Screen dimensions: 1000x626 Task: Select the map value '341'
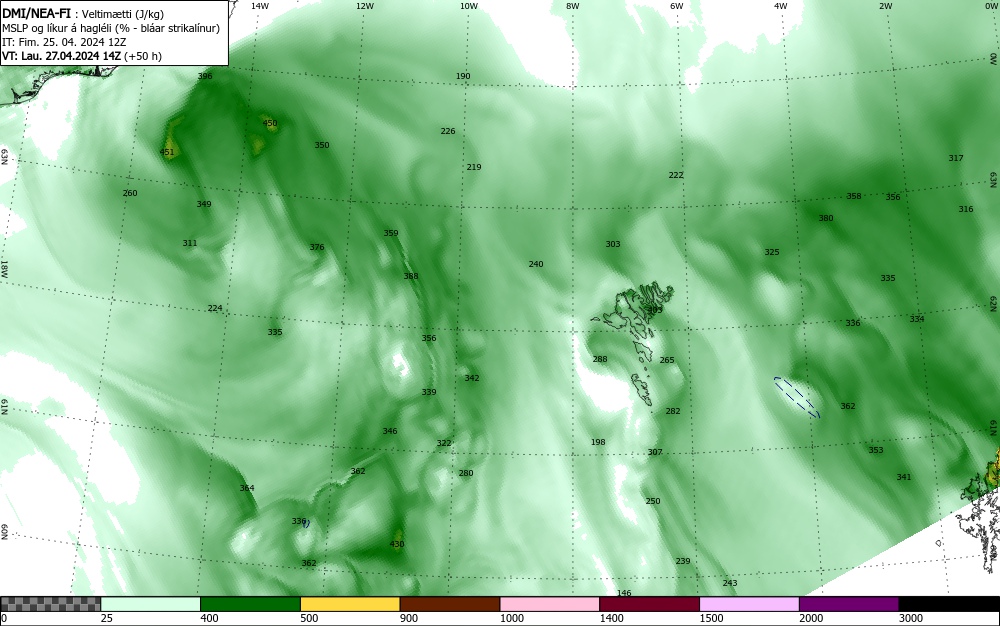coord(904,477)
